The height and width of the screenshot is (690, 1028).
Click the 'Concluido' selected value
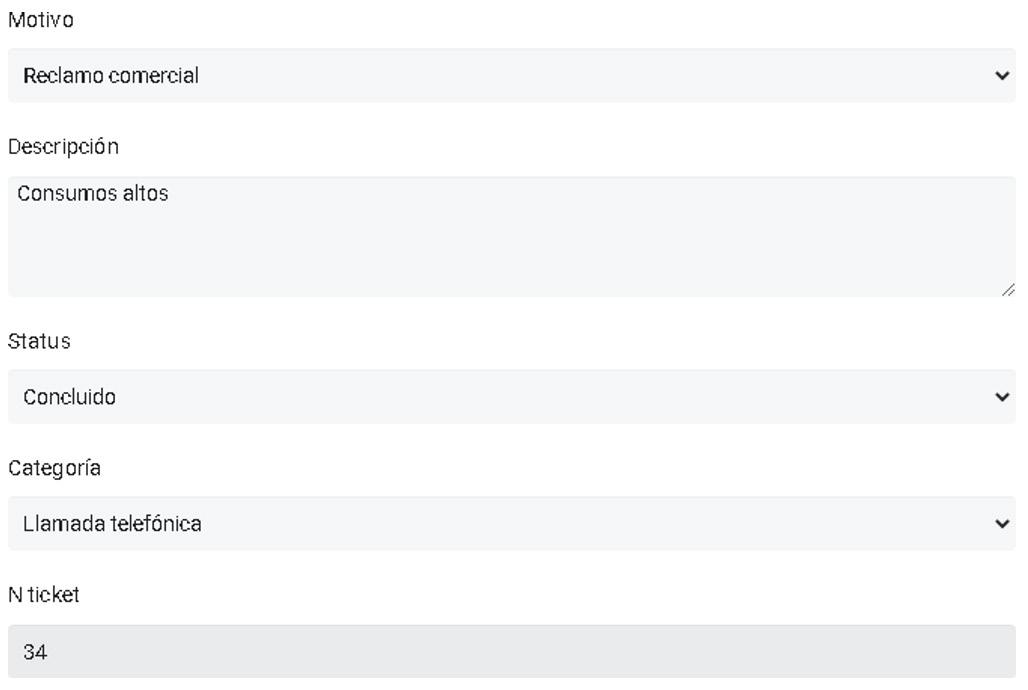pyautogui.click(x=70, y=397)
